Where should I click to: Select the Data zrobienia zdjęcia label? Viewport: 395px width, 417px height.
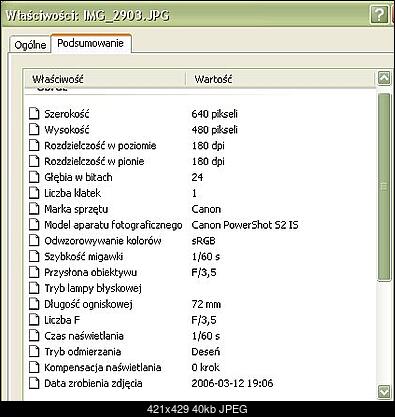point(93,384)
